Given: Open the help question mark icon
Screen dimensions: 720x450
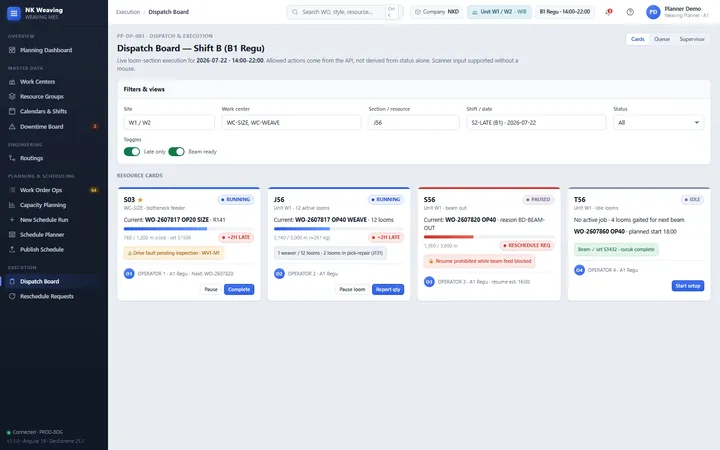Looking at the screenshot, I should (630, 12).
